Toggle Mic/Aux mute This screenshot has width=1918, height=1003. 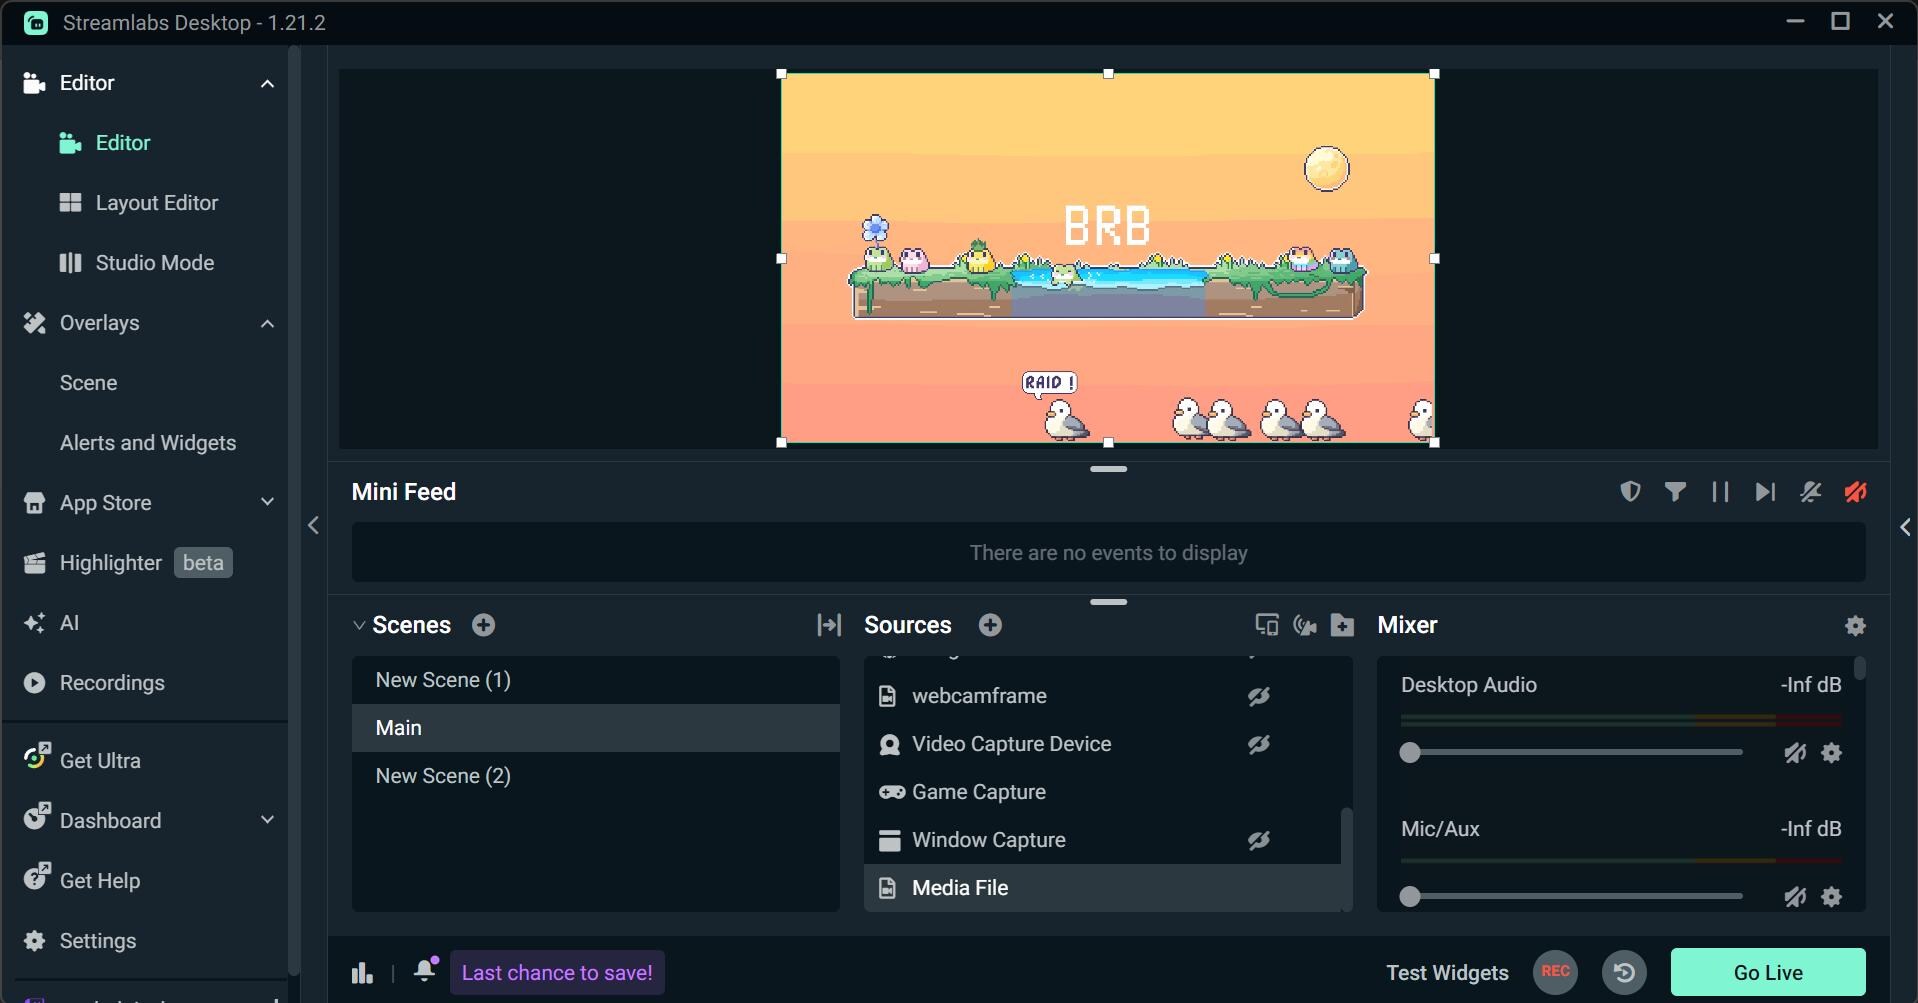click(x=1795, y=897)
